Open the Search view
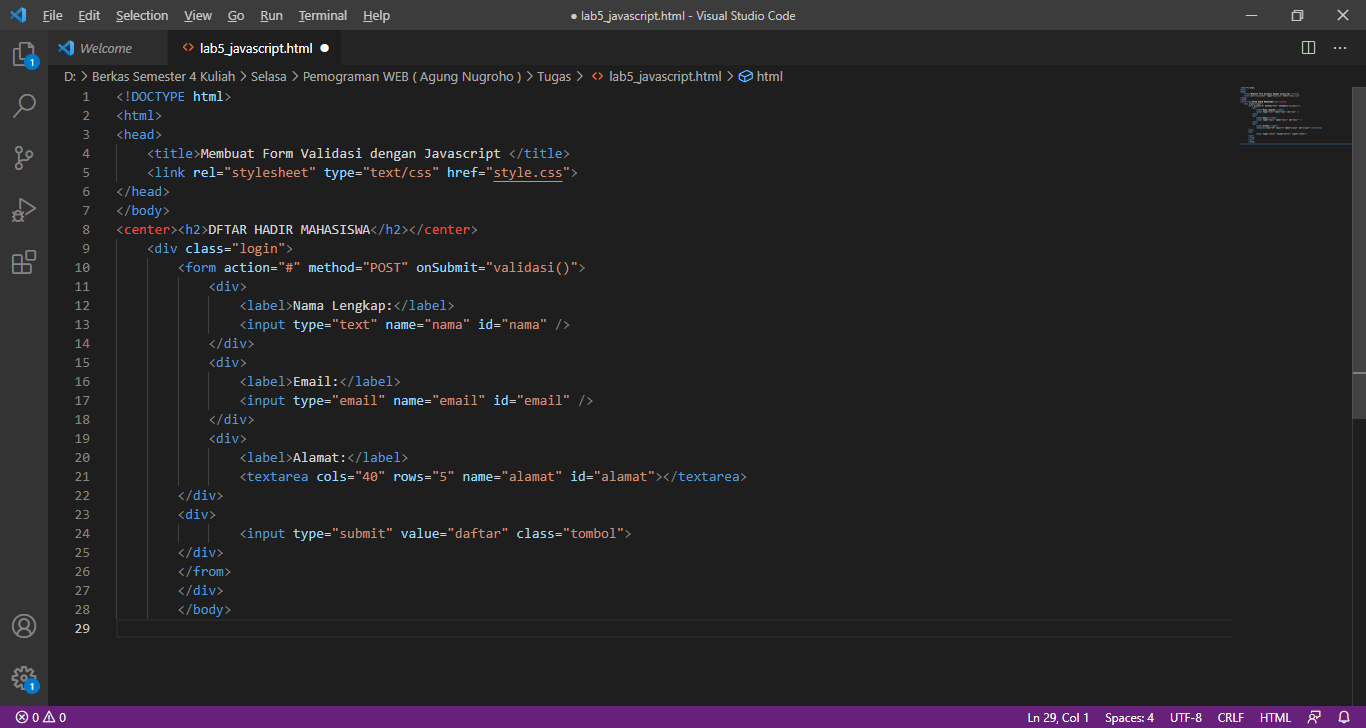 [24, 105]
